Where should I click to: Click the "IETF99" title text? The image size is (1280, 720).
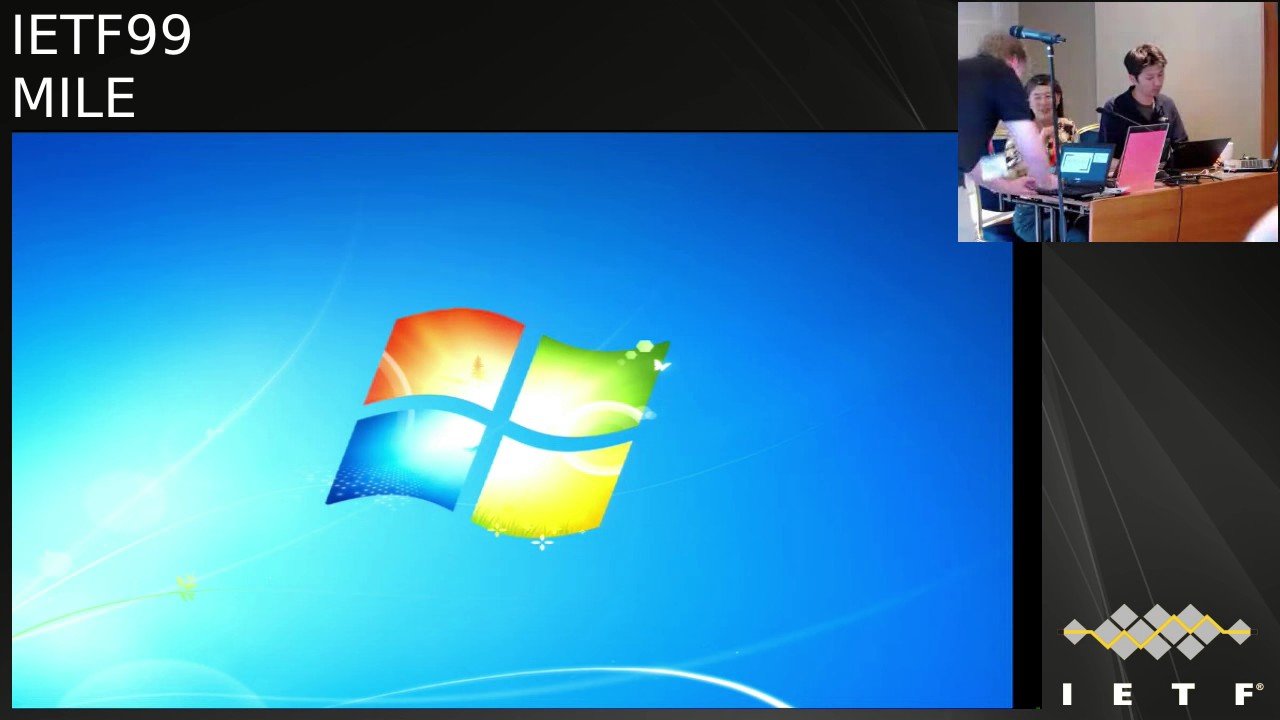click(x=101, y=36)
